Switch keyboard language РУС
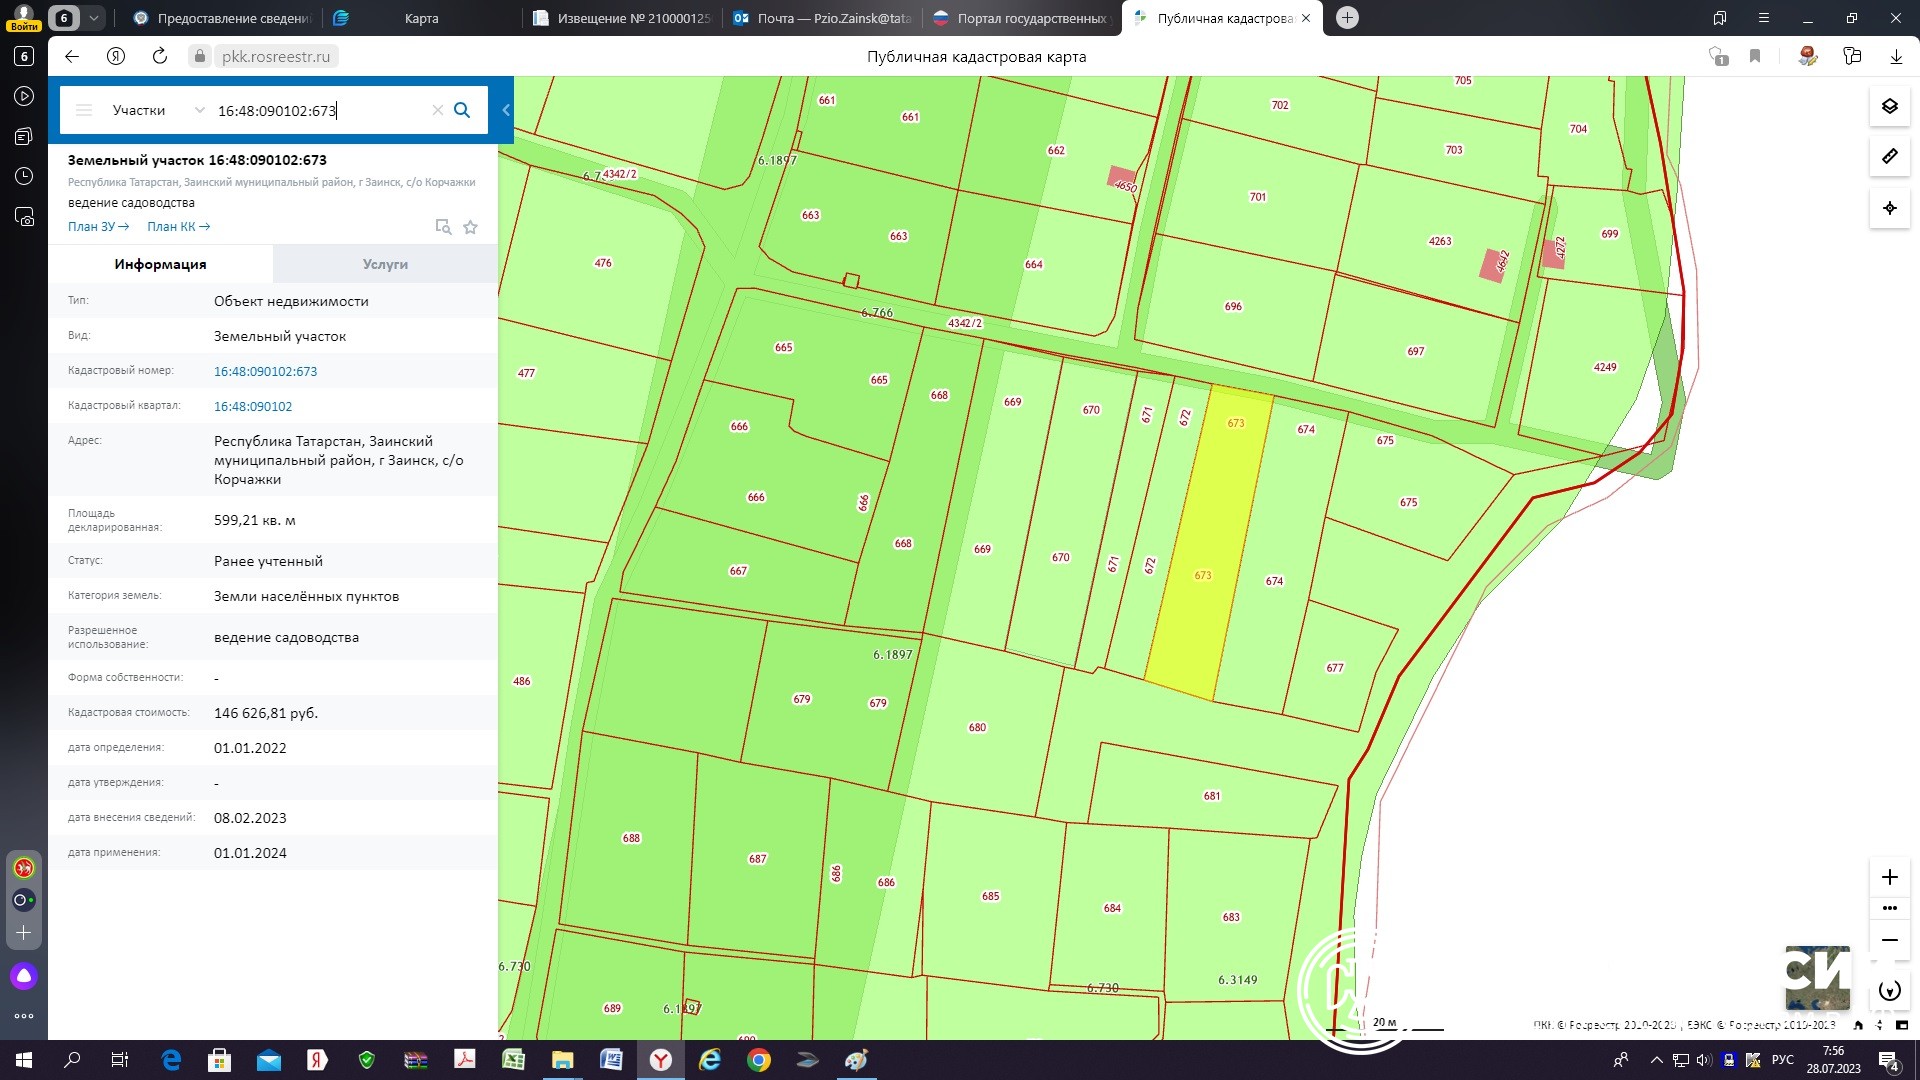The image size is (1920, 1080). coord(1783,1060)
